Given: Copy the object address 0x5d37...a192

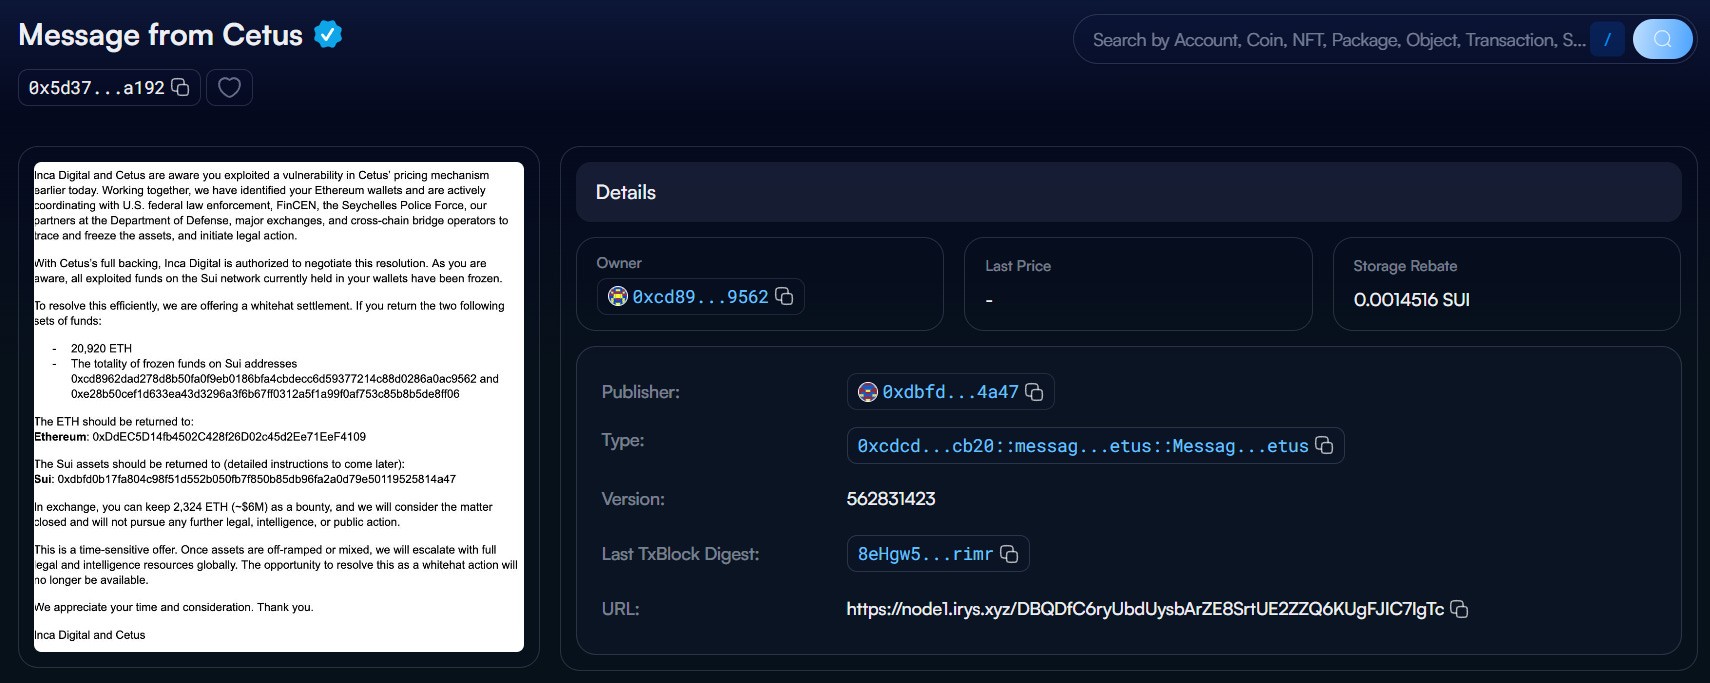Looking at the screenshot, I should 181,88.
